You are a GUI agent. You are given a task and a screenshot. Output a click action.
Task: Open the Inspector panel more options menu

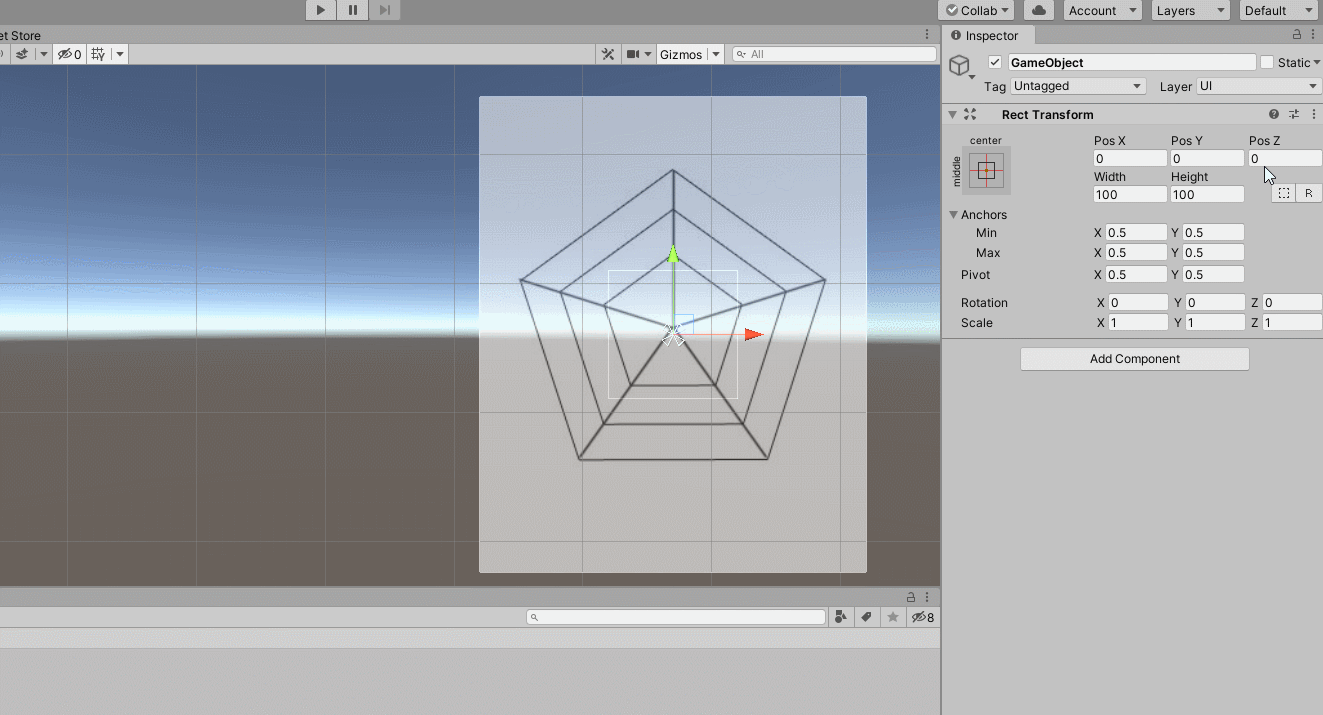[x=1313, y=35]
